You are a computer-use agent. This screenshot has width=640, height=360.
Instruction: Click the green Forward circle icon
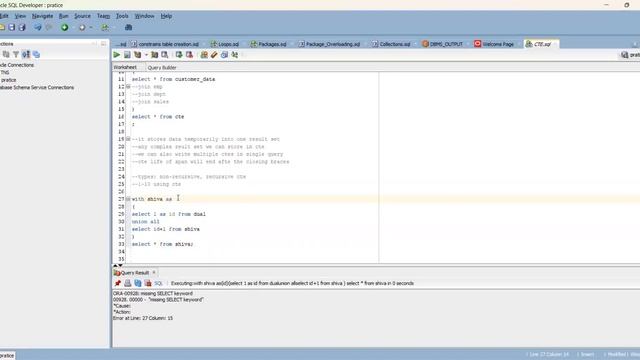coord(64,27)
